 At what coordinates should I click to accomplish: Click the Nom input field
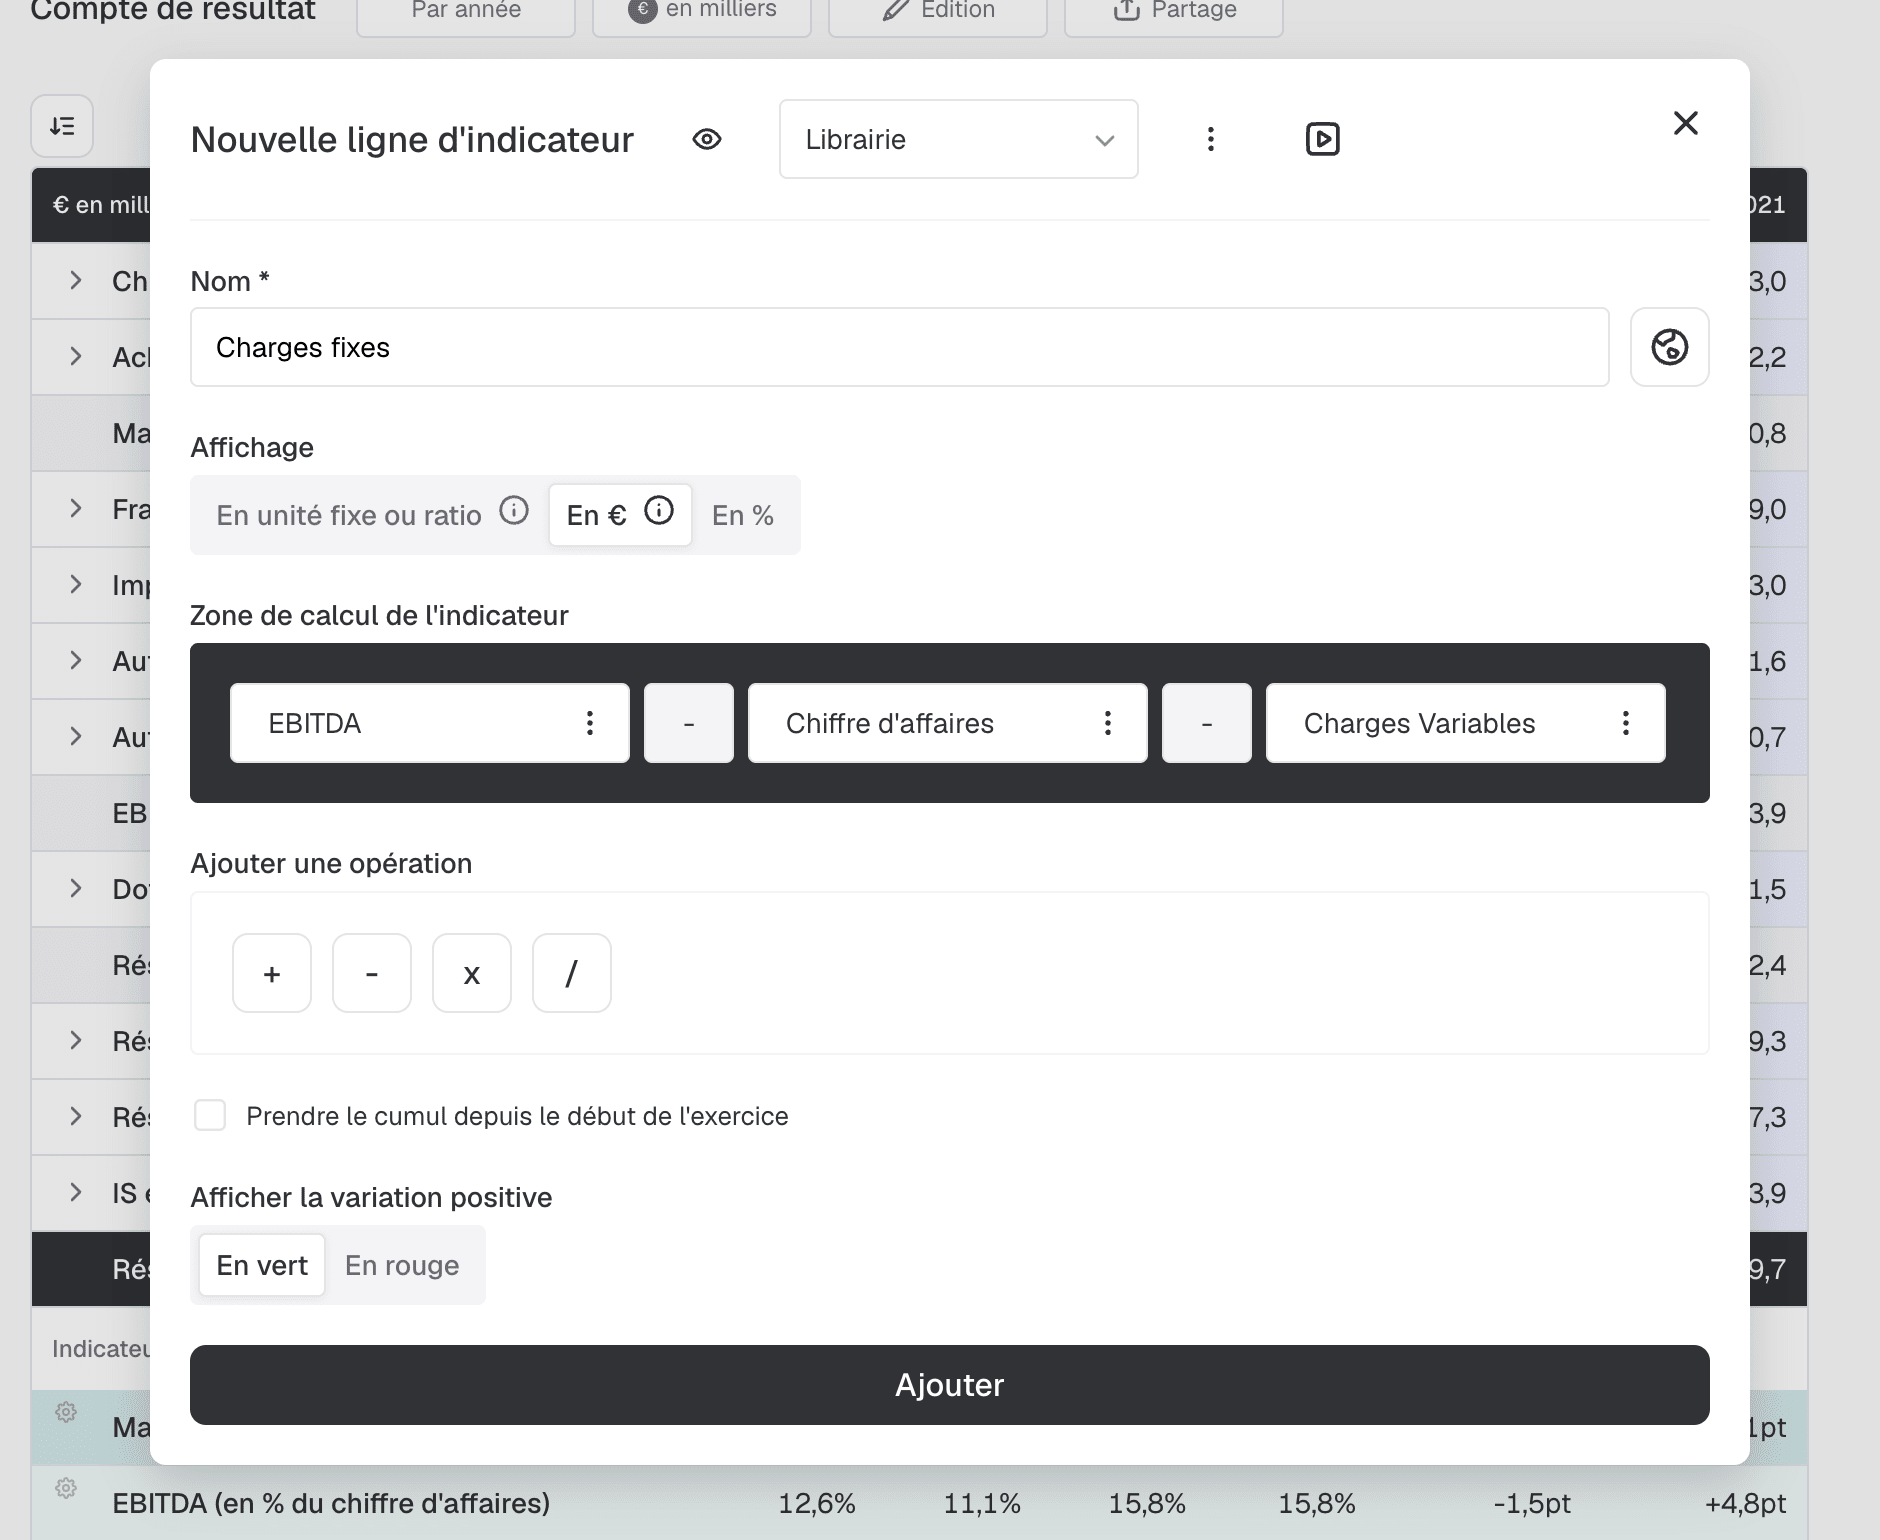click(899, 347)
